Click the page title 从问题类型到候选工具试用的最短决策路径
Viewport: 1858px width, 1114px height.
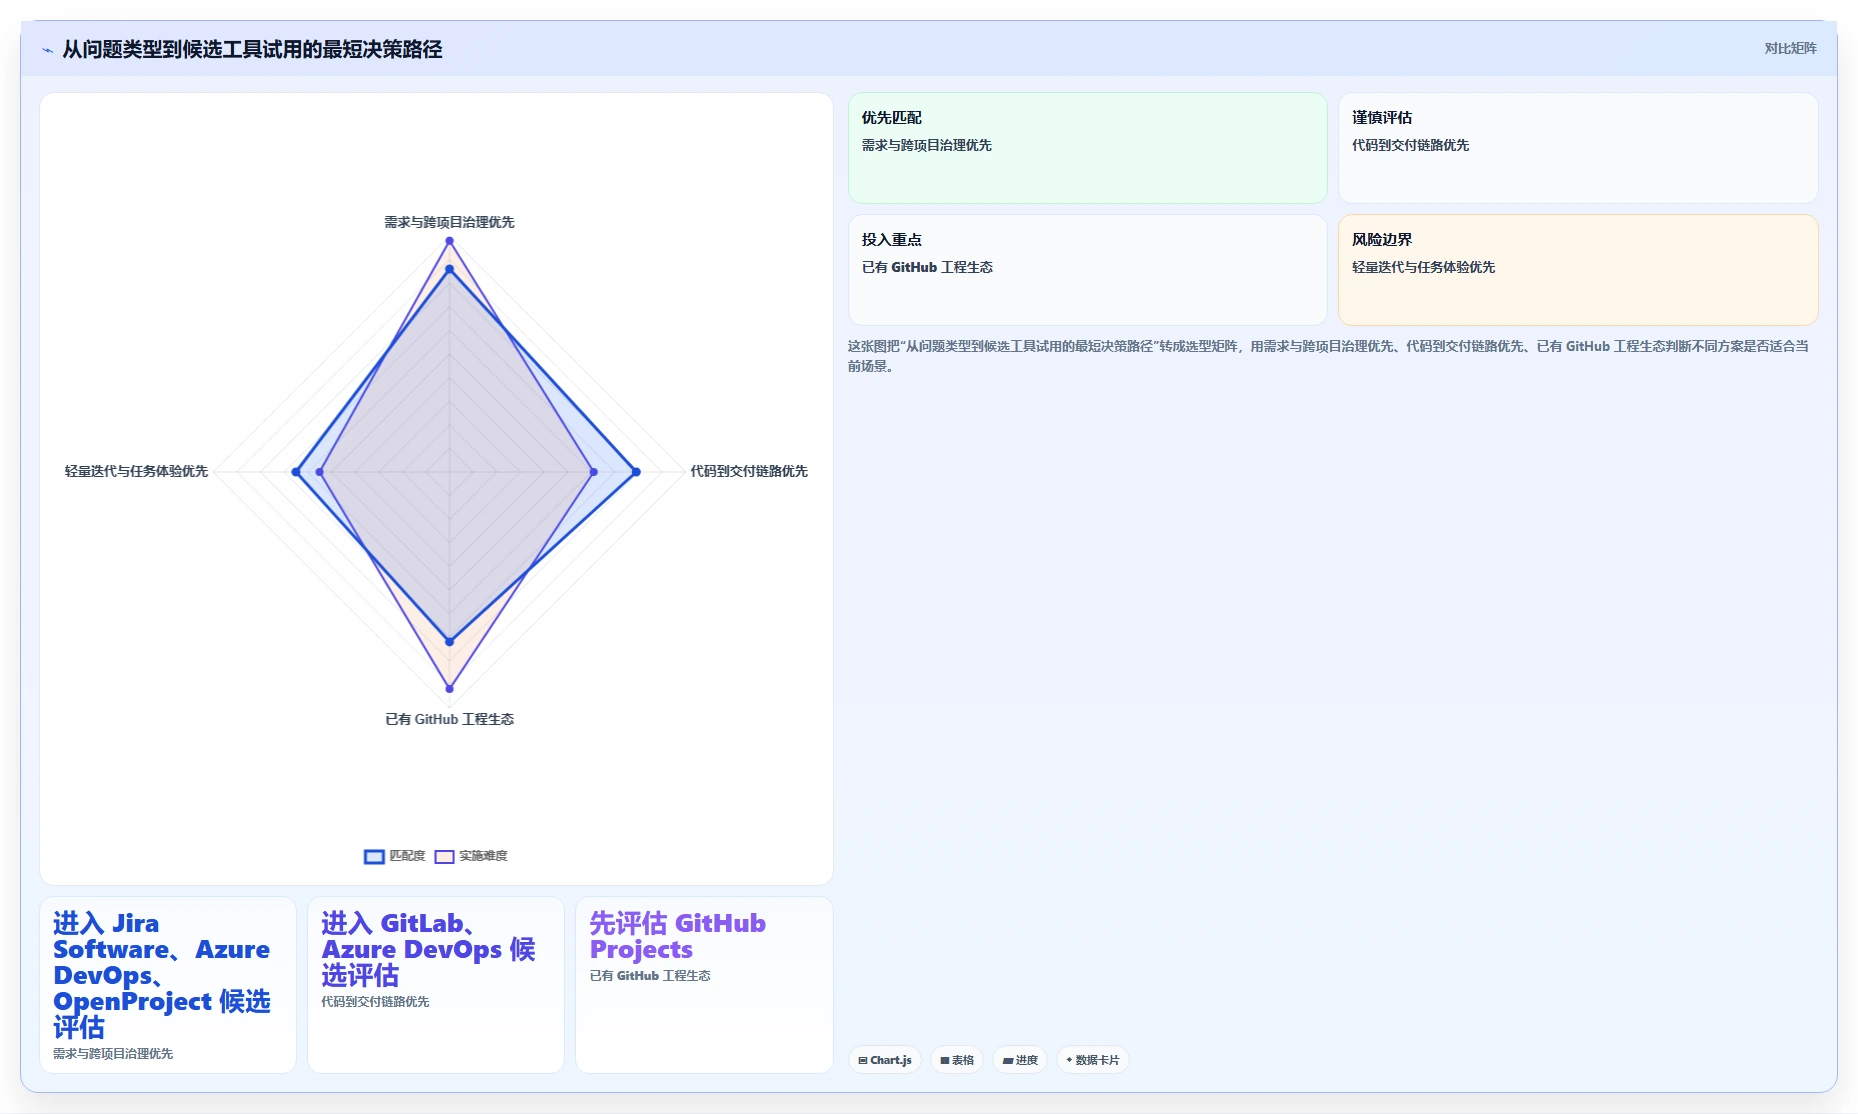point(252,49)
